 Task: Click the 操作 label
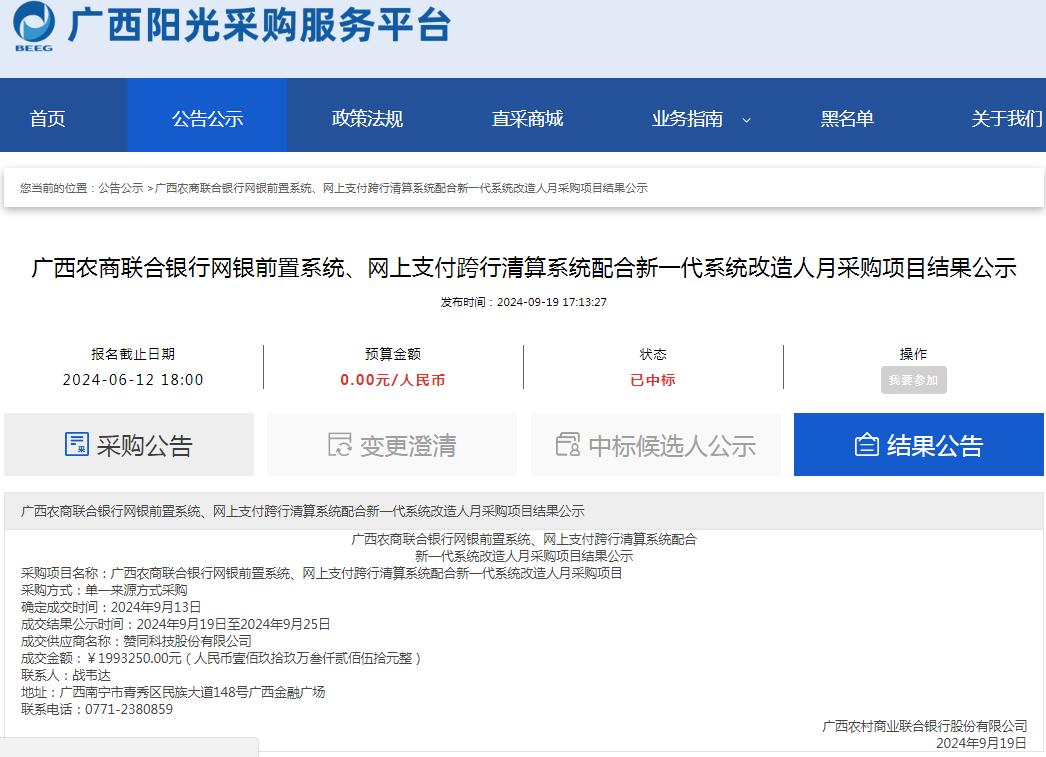913,354
